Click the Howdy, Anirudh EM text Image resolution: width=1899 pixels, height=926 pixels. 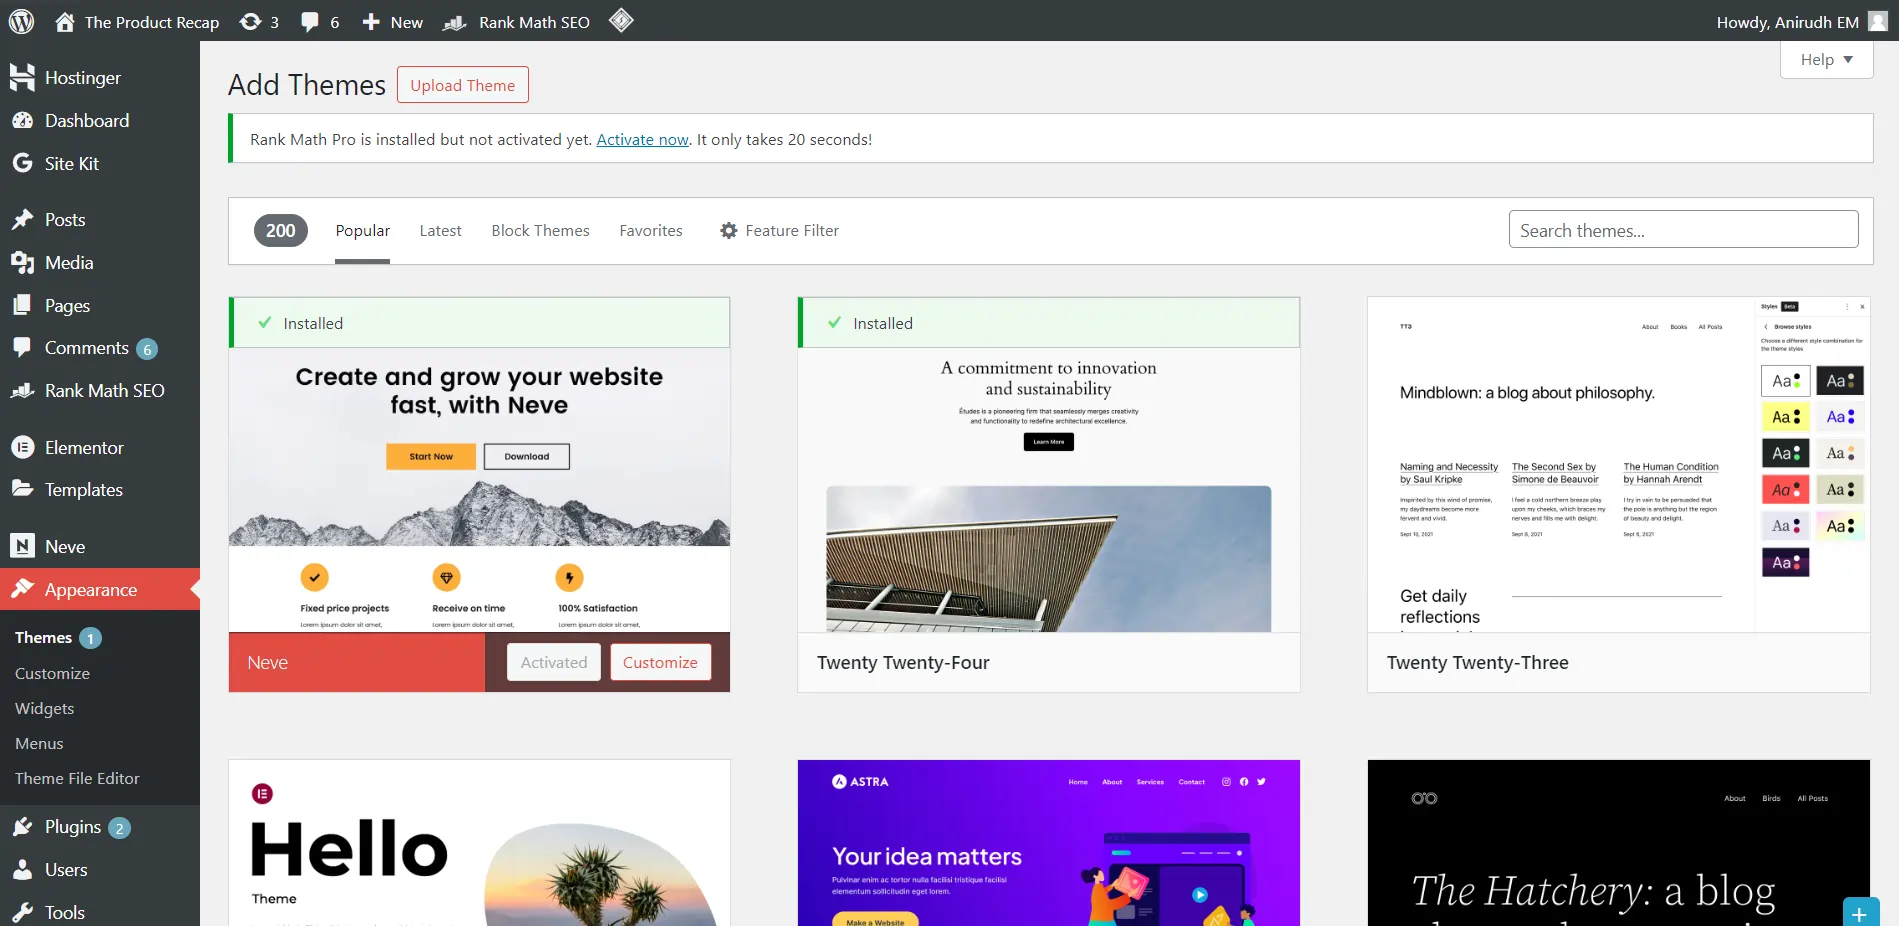[x=1787, y=22]
